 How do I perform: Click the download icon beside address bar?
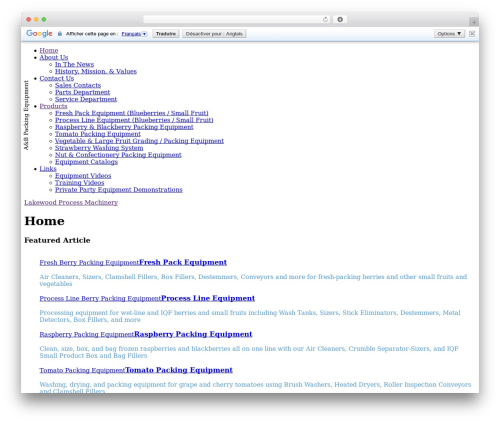[x=340, y=19]
